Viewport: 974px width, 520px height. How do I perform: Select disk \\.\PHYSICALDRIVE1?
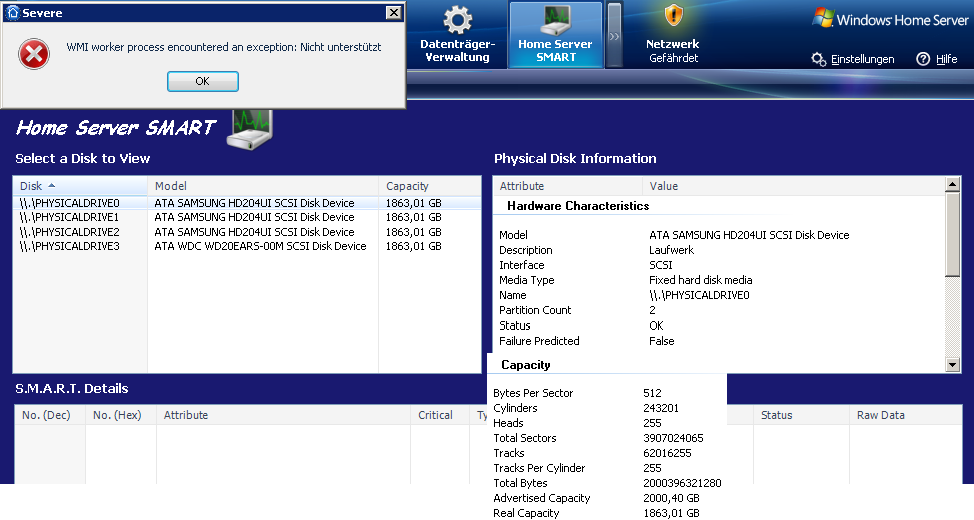point(247,217)
